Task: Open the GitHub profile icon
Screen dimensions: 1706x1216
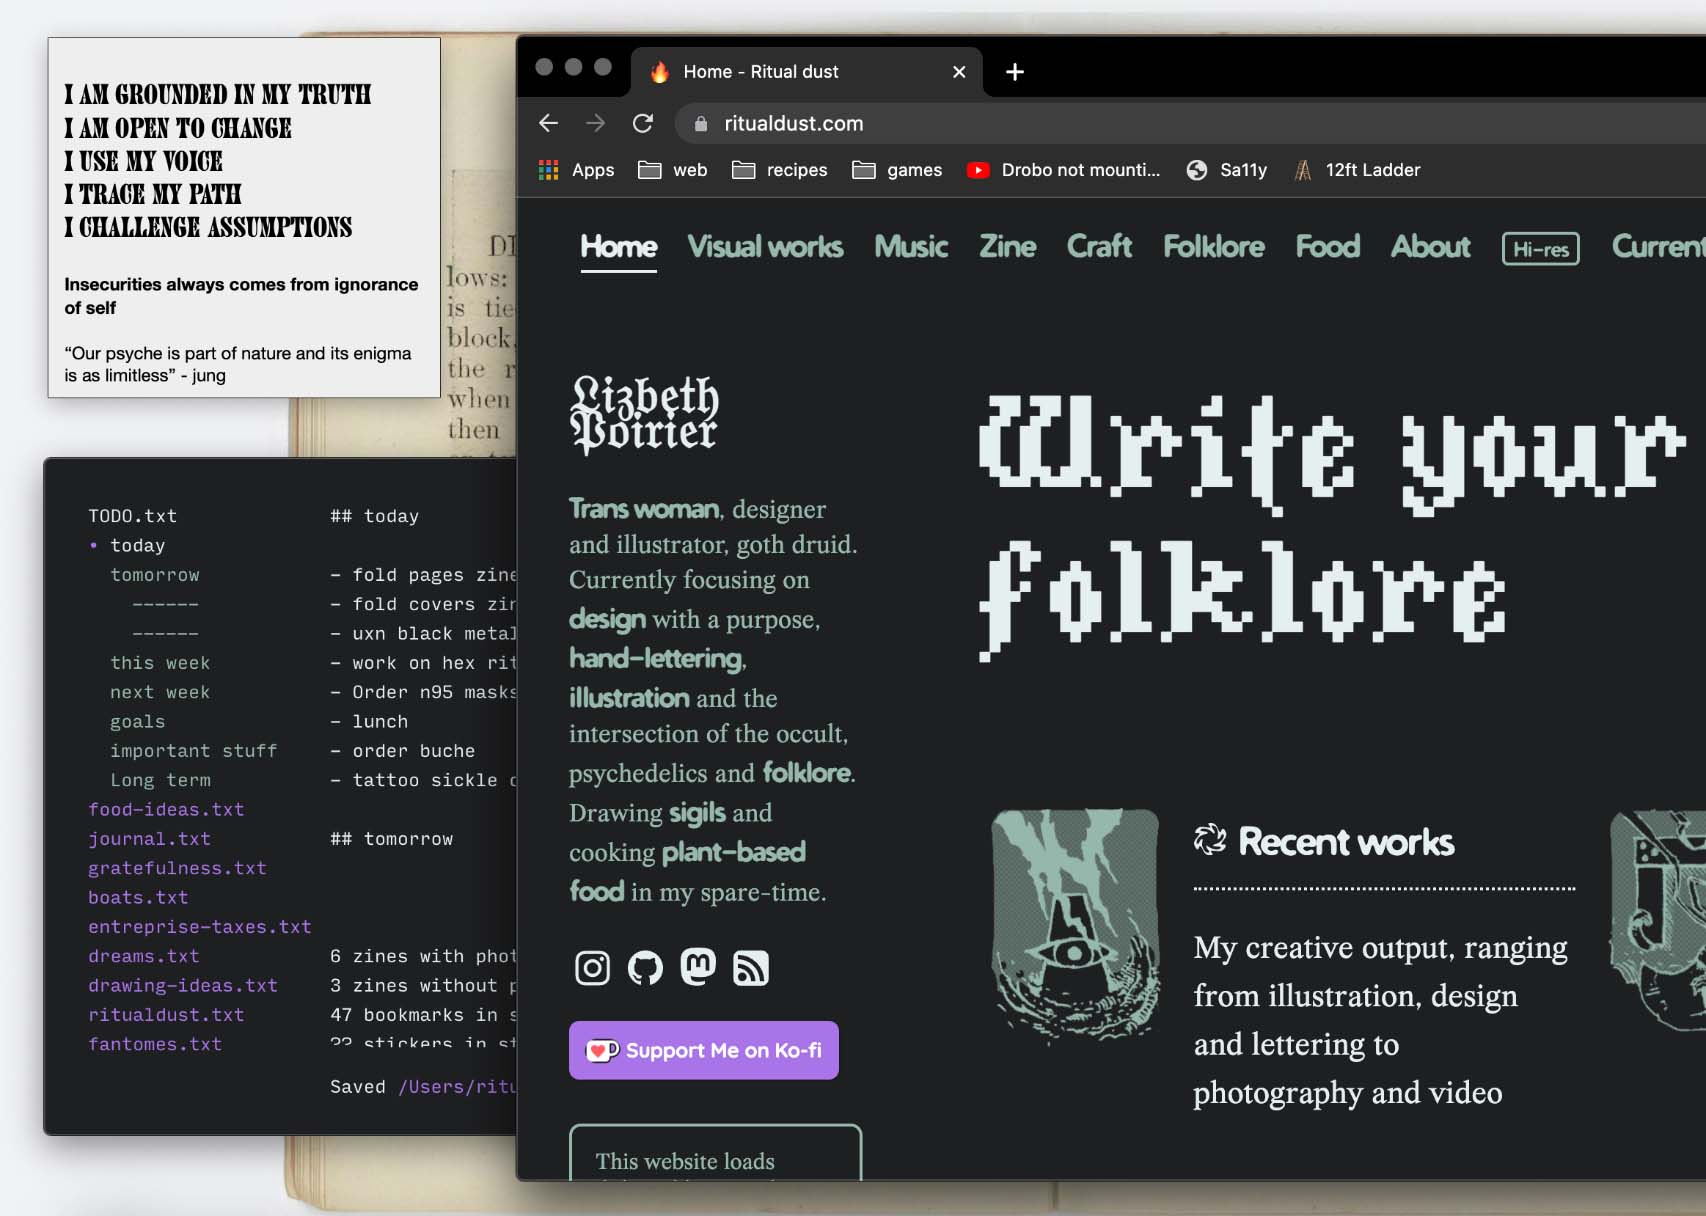Action: [x=645, y=968]
